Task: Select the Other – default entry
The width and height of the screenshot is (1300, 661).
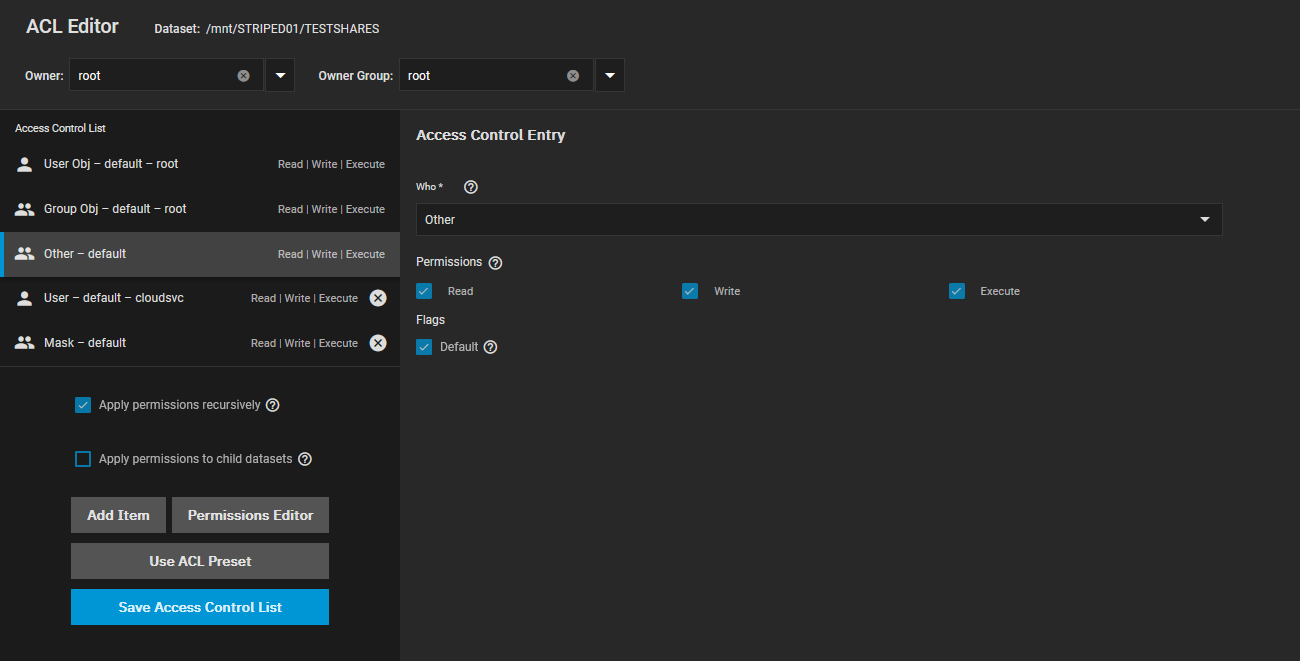Action: 200,254
